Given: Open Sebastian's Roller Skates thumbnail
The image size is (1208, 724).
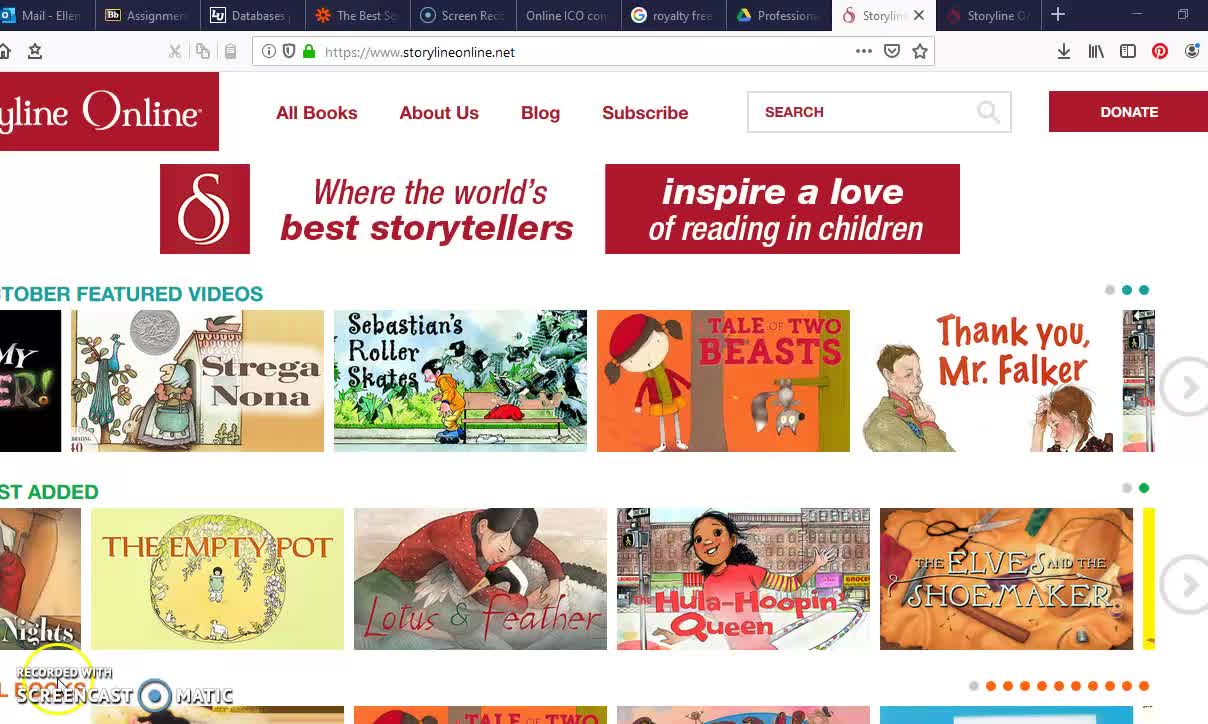Looking at the screenshot, I should (460, 381).
